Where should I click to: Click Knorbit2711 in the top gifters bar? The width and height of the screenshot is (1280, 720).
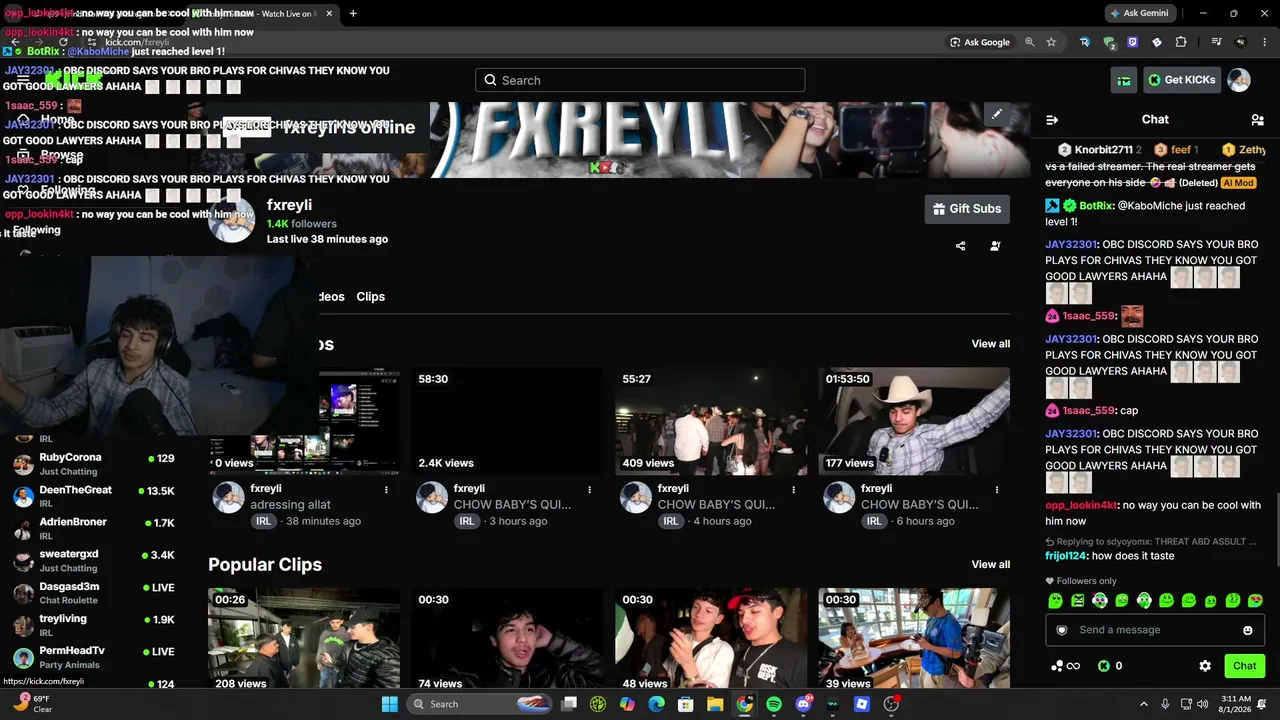coord(1104,150)
